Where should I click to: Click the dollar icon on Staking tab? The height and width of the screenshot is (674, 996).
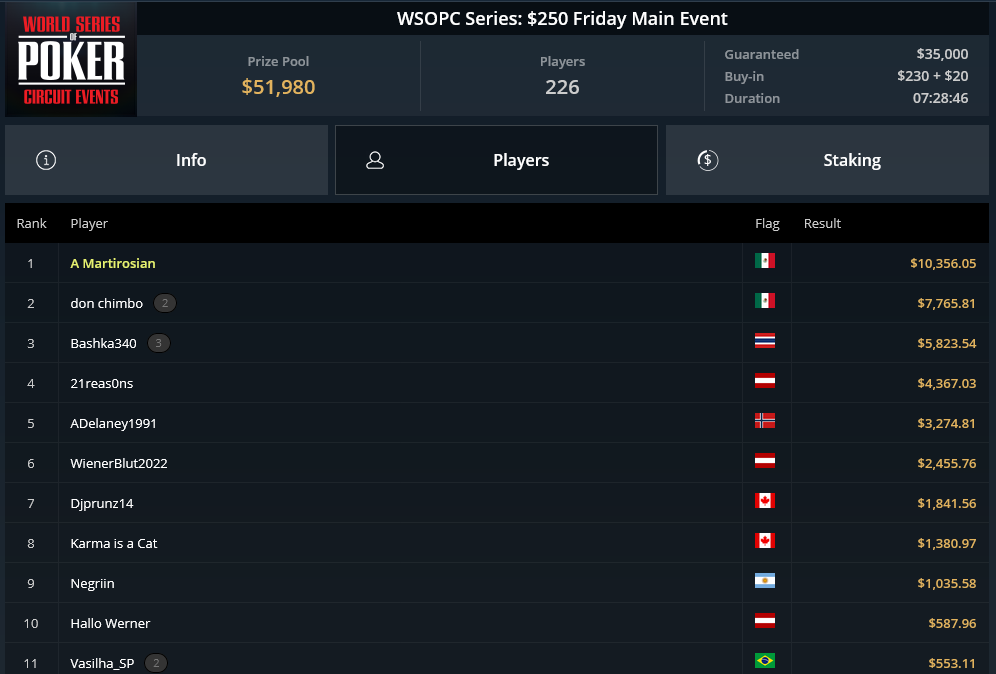(708, 160)
